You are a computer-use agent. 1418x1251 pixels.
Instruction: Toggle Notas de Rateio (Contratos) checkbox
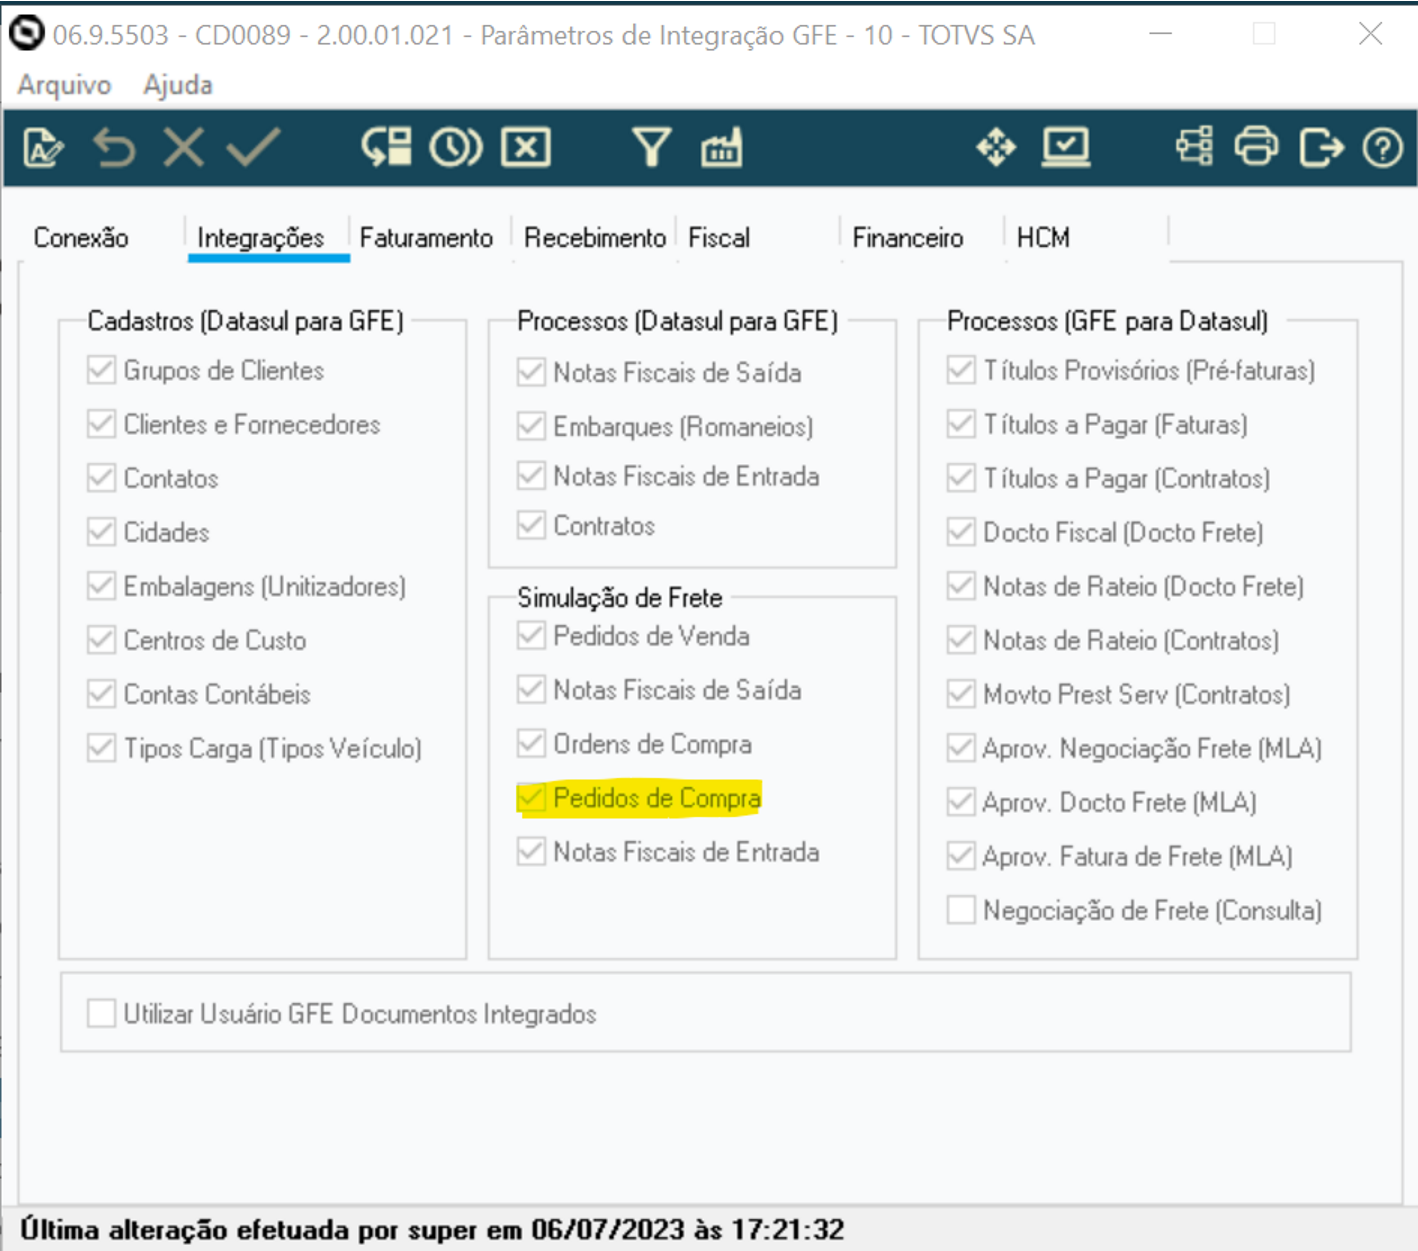(x=961, y=640)
